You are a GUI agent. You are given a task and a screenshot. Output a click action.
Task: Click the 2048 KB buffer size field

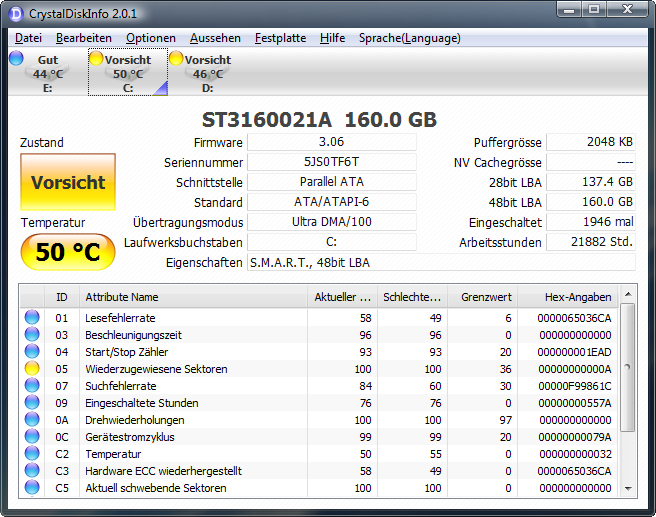591,142
